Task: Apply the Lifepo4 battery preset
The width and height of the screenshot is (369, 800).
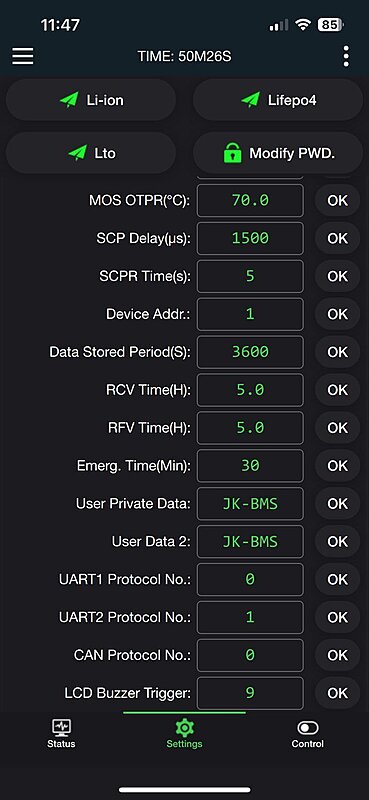Action: [x=278, y=99]
